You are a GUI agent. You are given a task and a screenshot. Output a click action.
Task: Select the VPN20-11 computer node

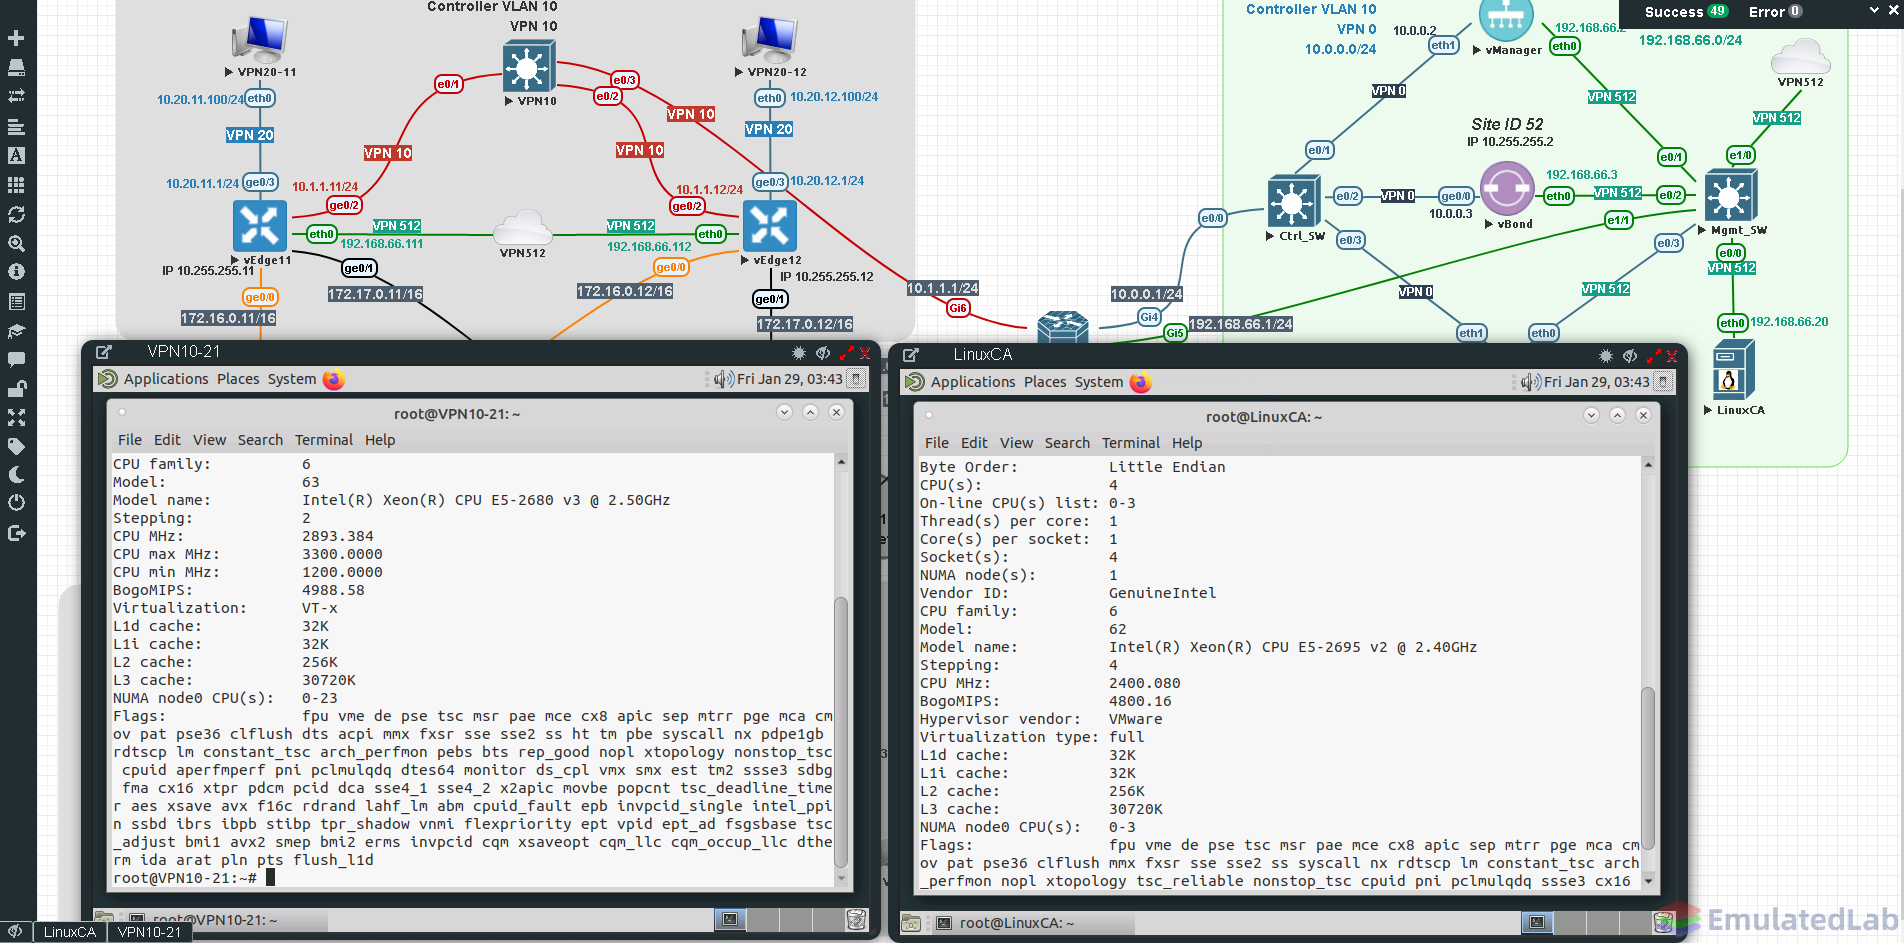tap(260, 40)
